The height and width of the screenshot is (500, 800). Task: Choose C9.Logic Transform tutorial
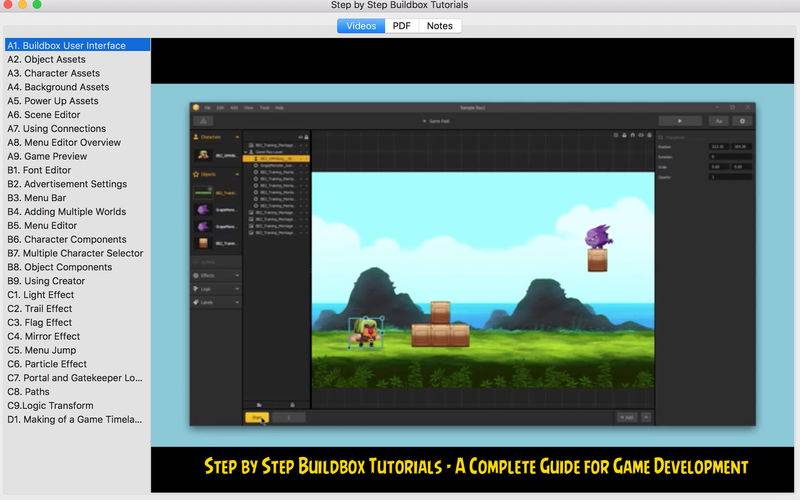click(78, 405)
